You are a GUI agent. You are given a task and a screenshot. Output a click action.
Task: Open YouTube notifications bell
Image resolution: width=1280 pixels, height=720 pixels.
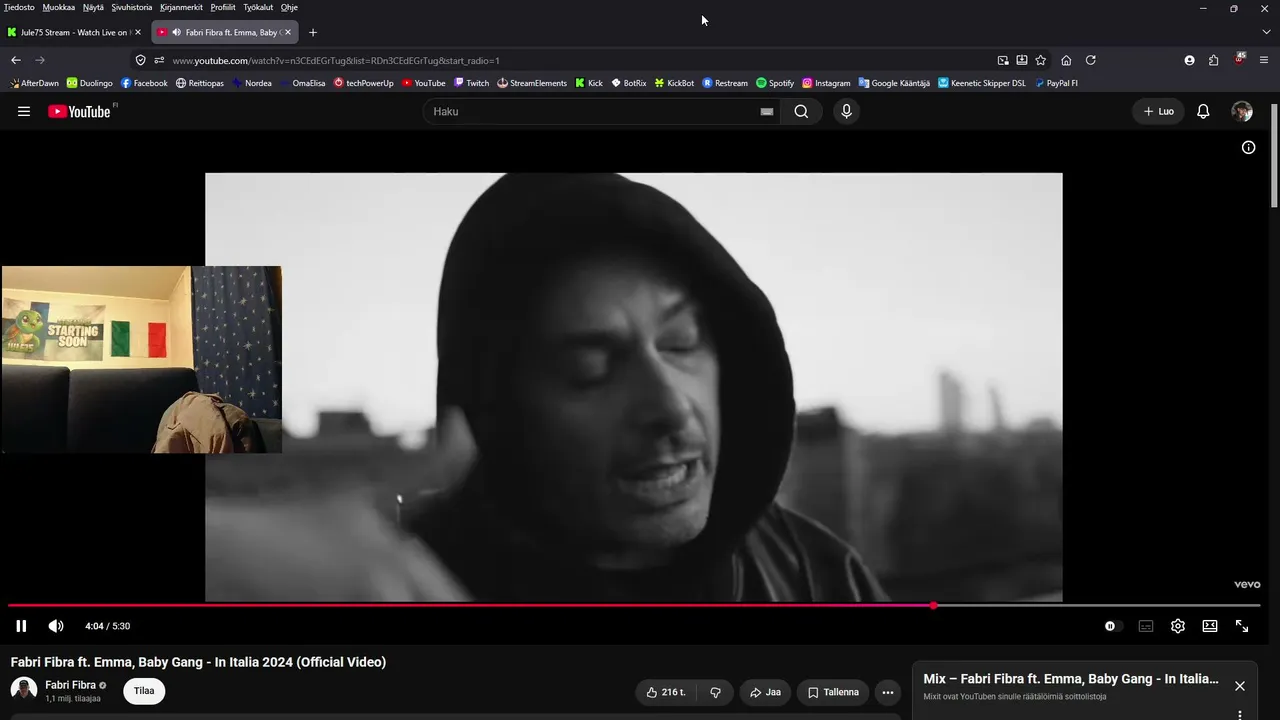tap(1203, 112)
